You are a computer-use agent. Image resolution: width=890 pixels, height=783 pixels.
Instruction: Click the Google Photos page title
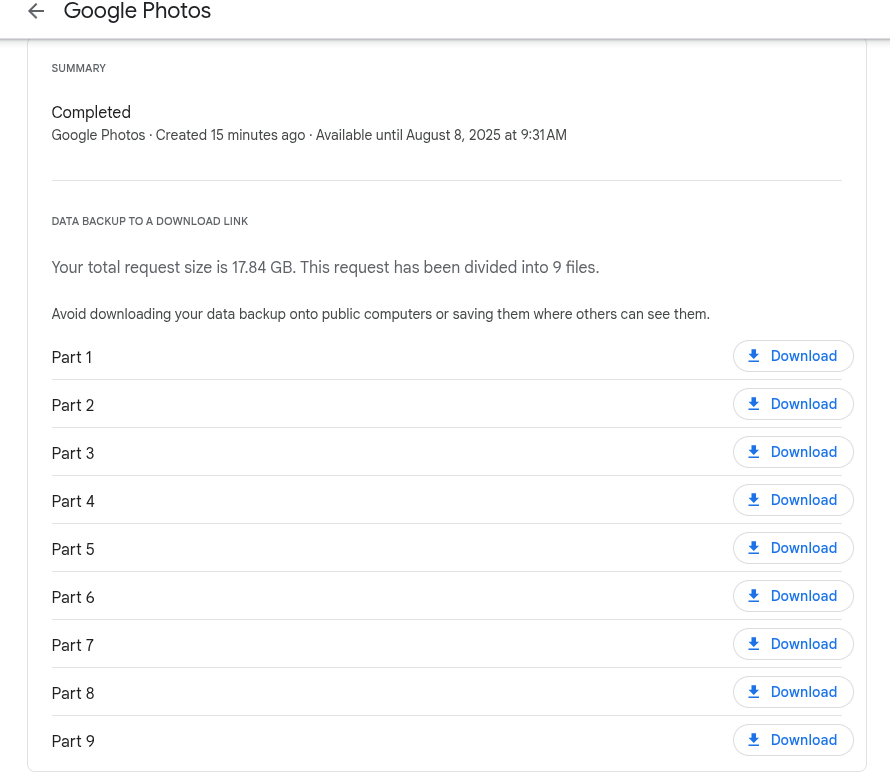point(137,11)
